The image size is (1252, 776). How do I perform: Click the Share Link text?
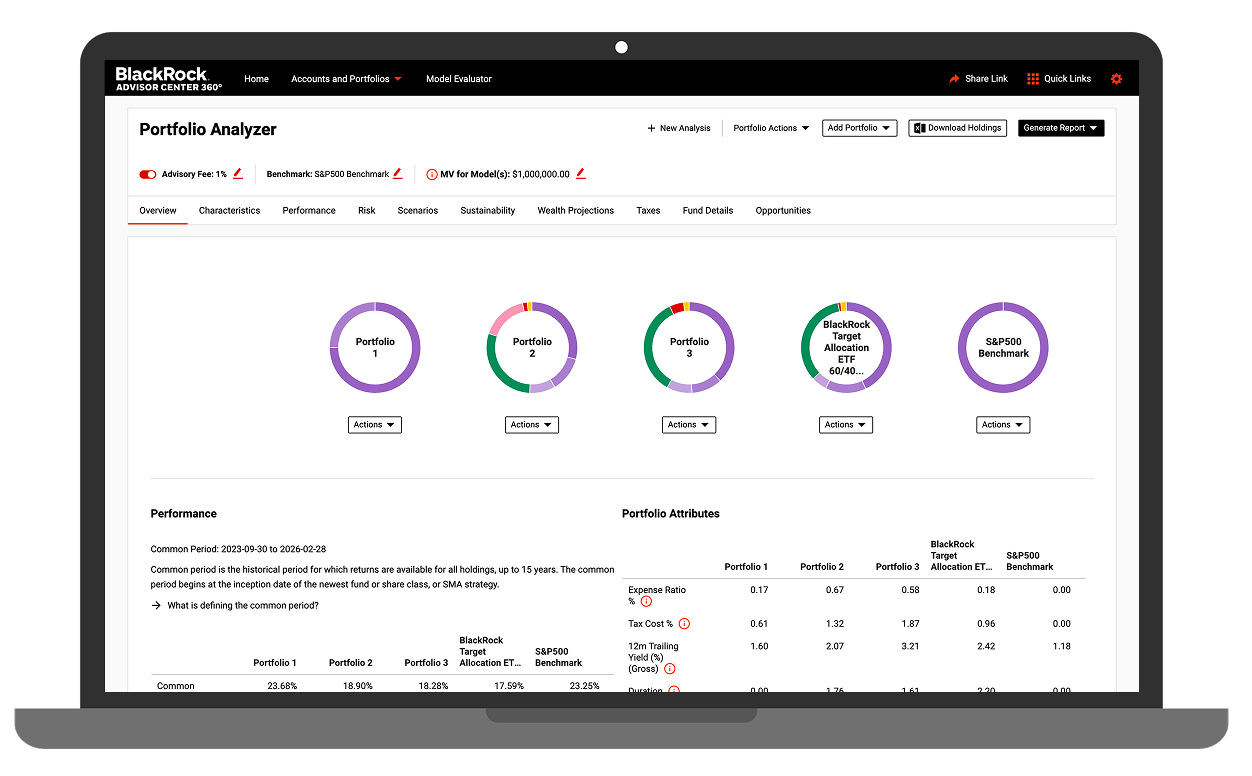(987, 79)
